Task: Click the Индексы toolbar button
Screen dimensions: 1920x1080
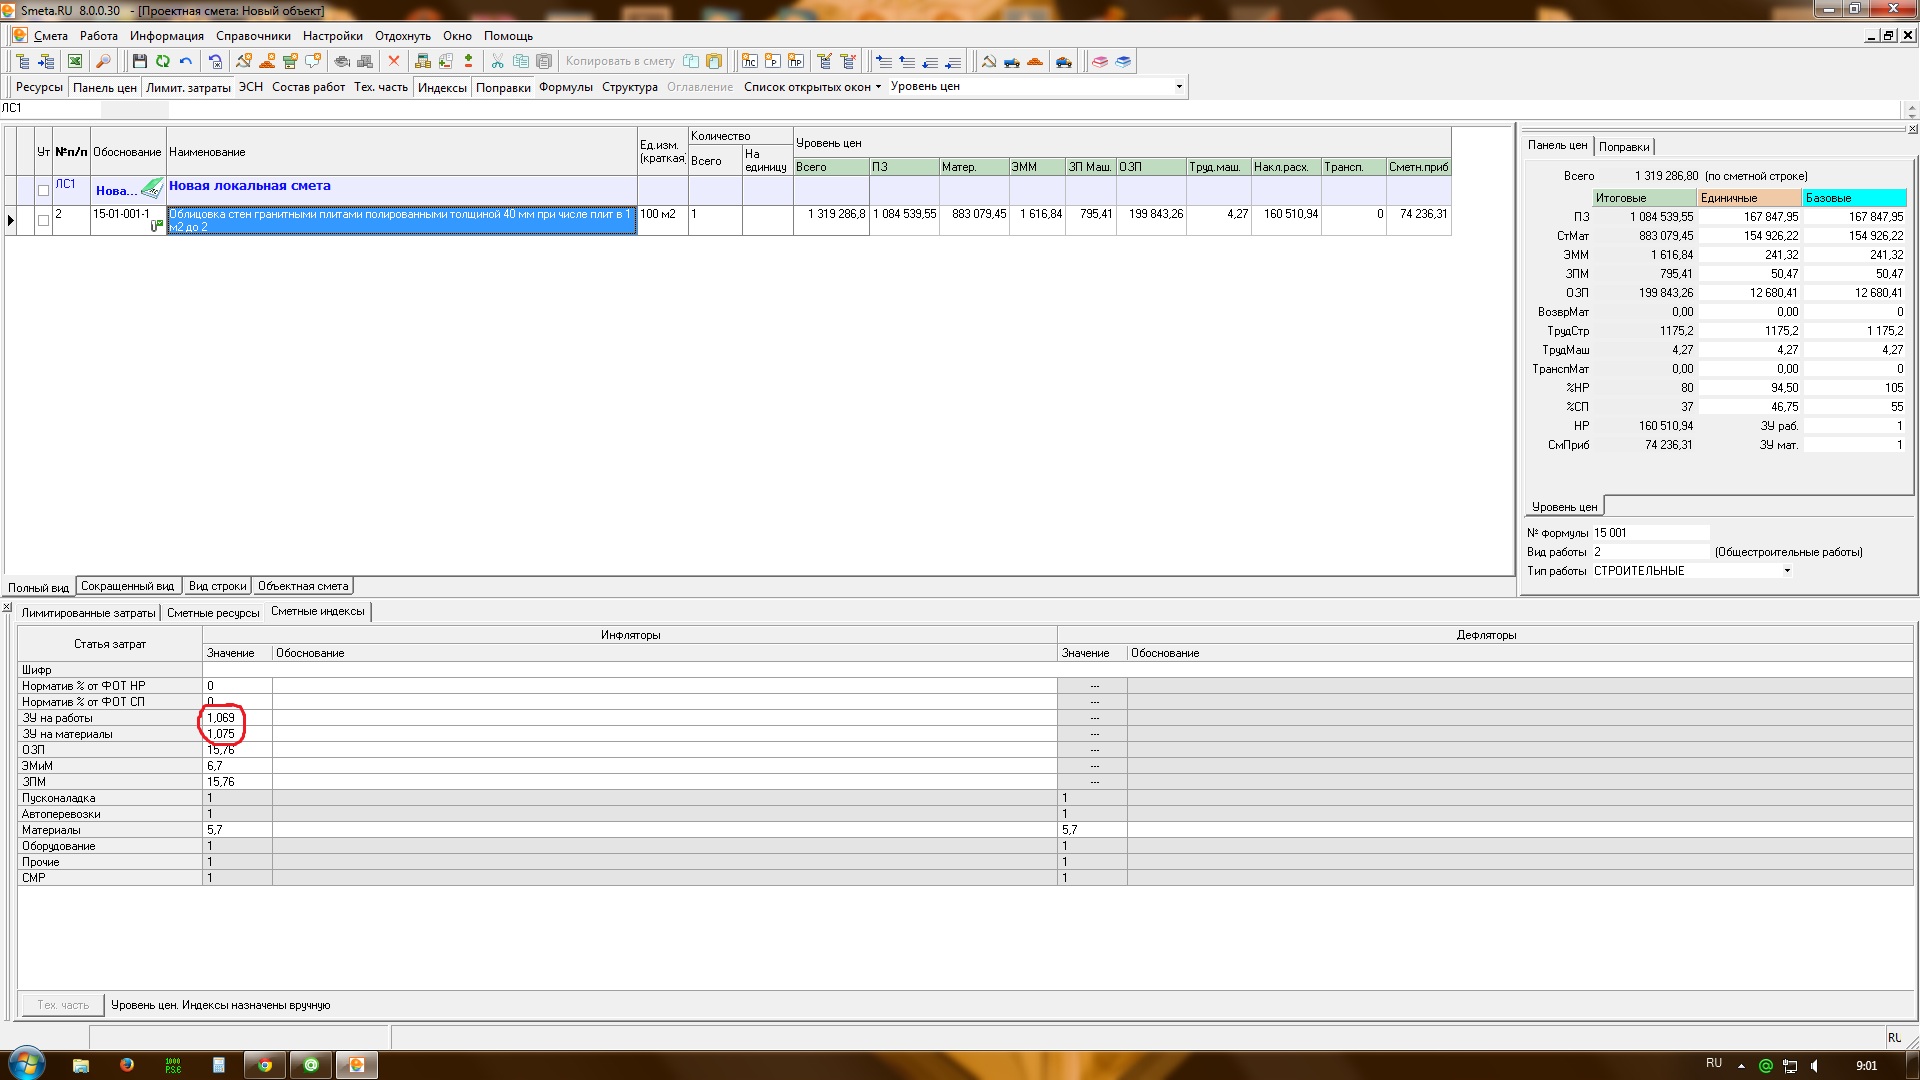Action: point(443,86)
